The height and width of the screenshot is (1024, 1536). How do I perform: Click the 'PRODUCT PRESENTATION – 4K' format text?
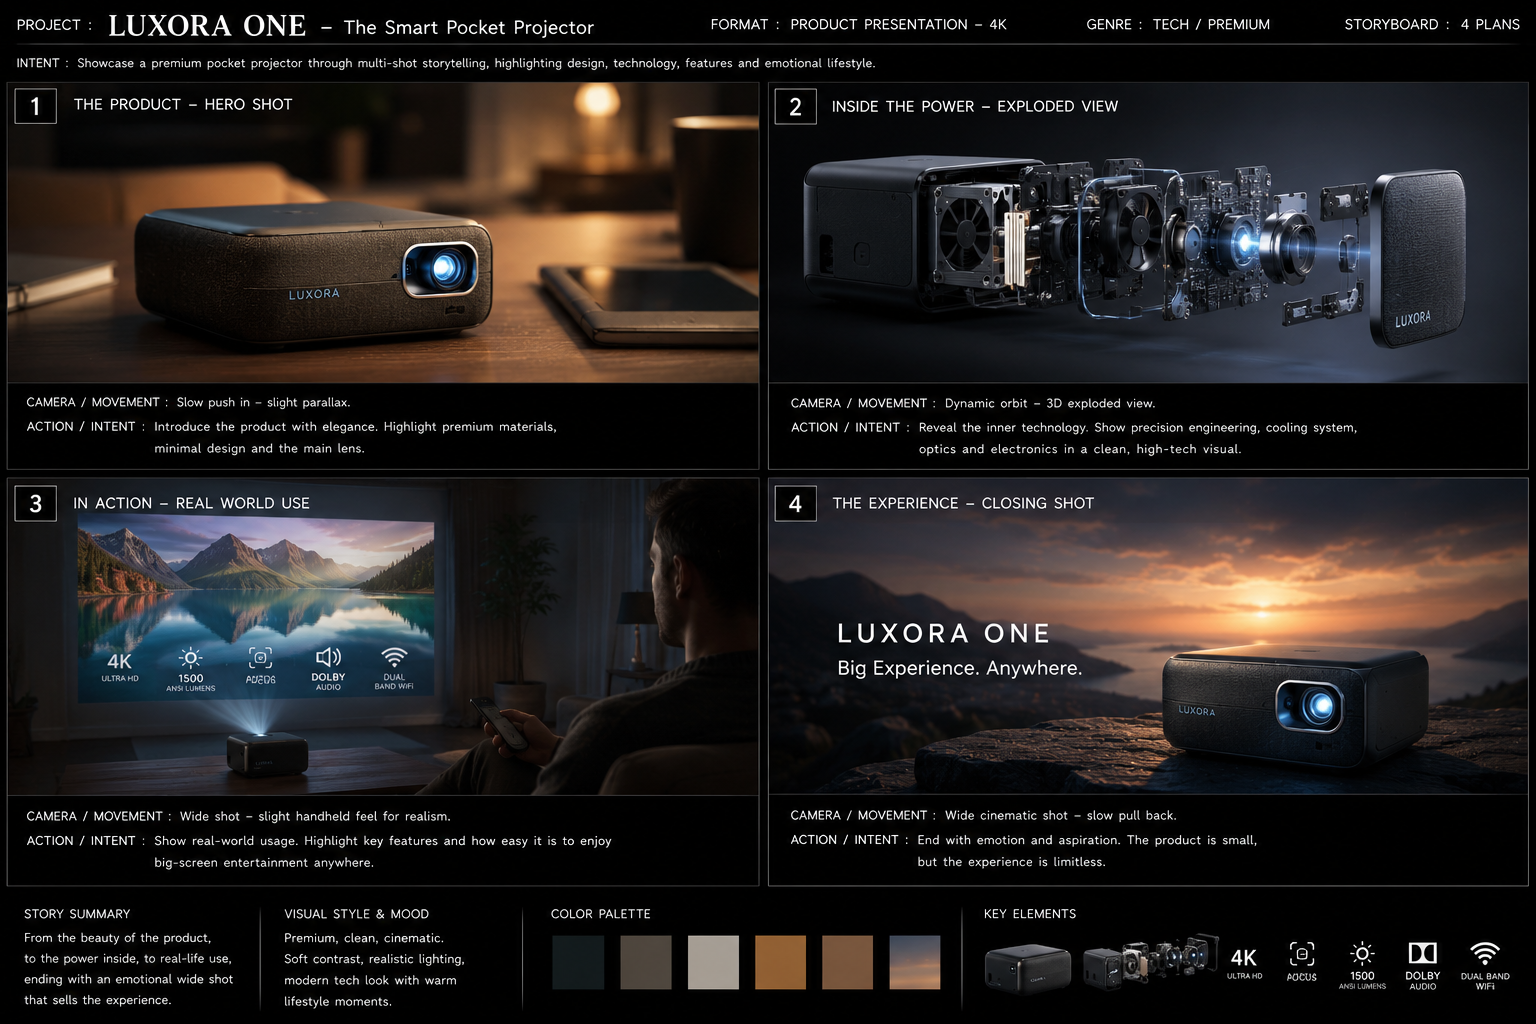click(898, 24)
